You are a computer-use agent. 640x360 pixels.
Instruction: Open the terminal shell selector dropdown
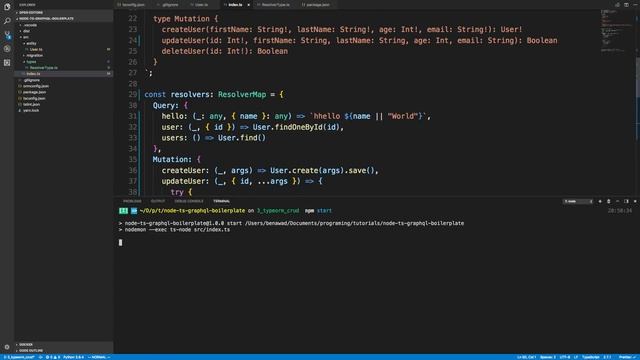tap(578, 201)
